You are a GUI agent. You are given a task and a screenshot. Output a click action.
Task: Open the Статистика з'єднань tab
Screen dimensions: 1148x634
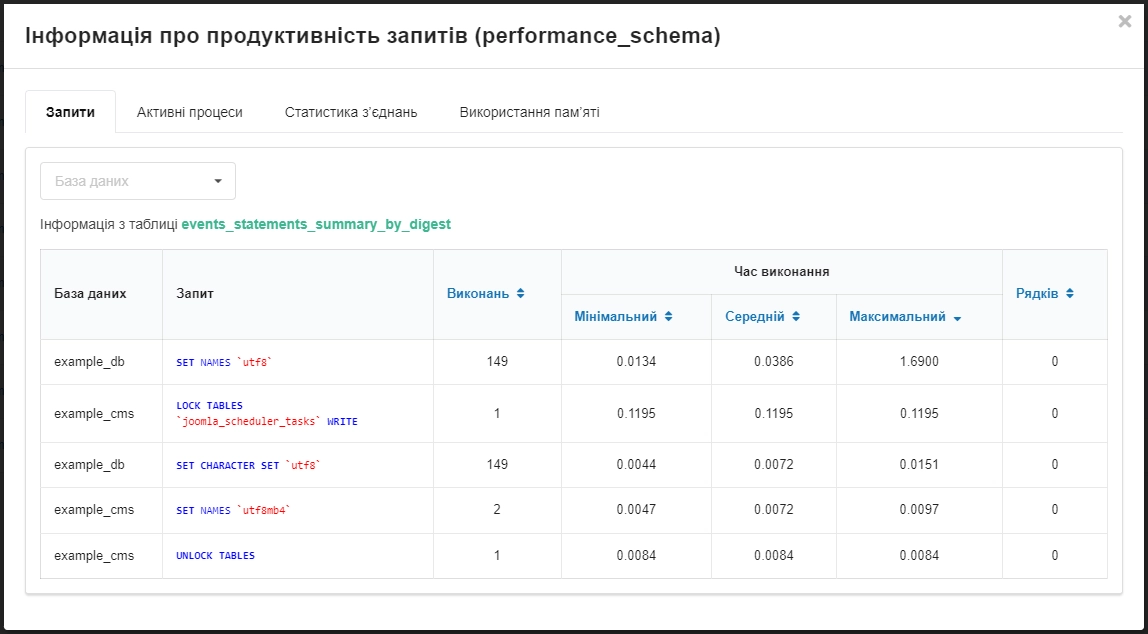click(x=354, y=112)
